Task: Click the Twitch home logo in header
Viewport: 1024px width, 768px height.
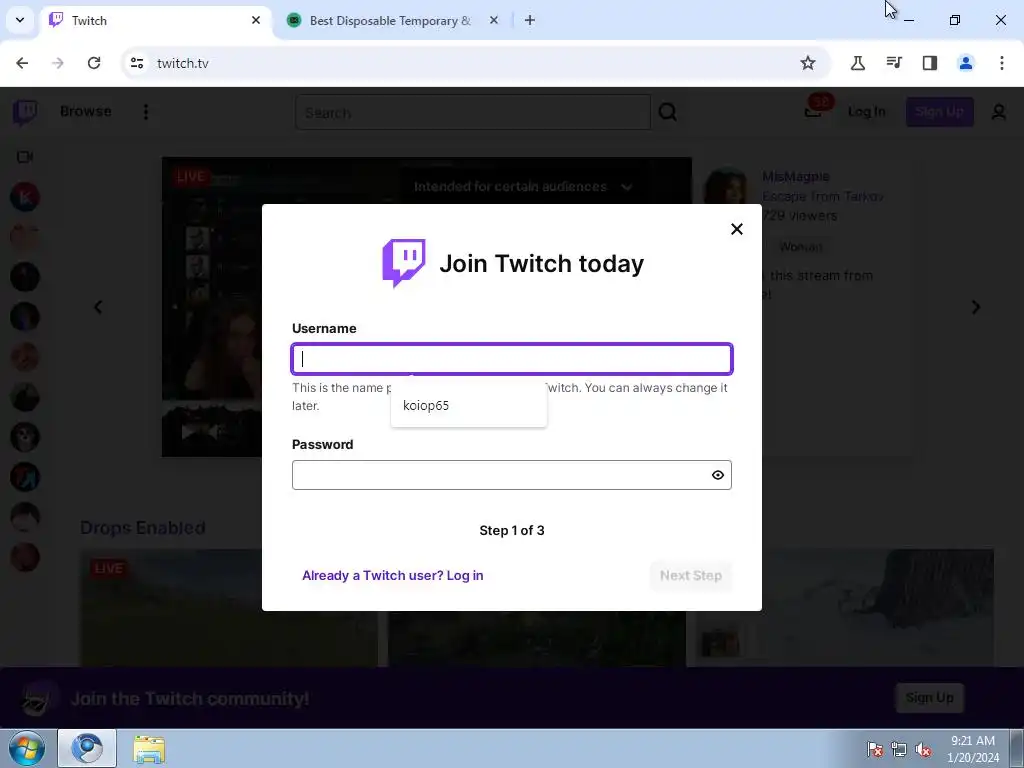Action: (x=25, y=112)
